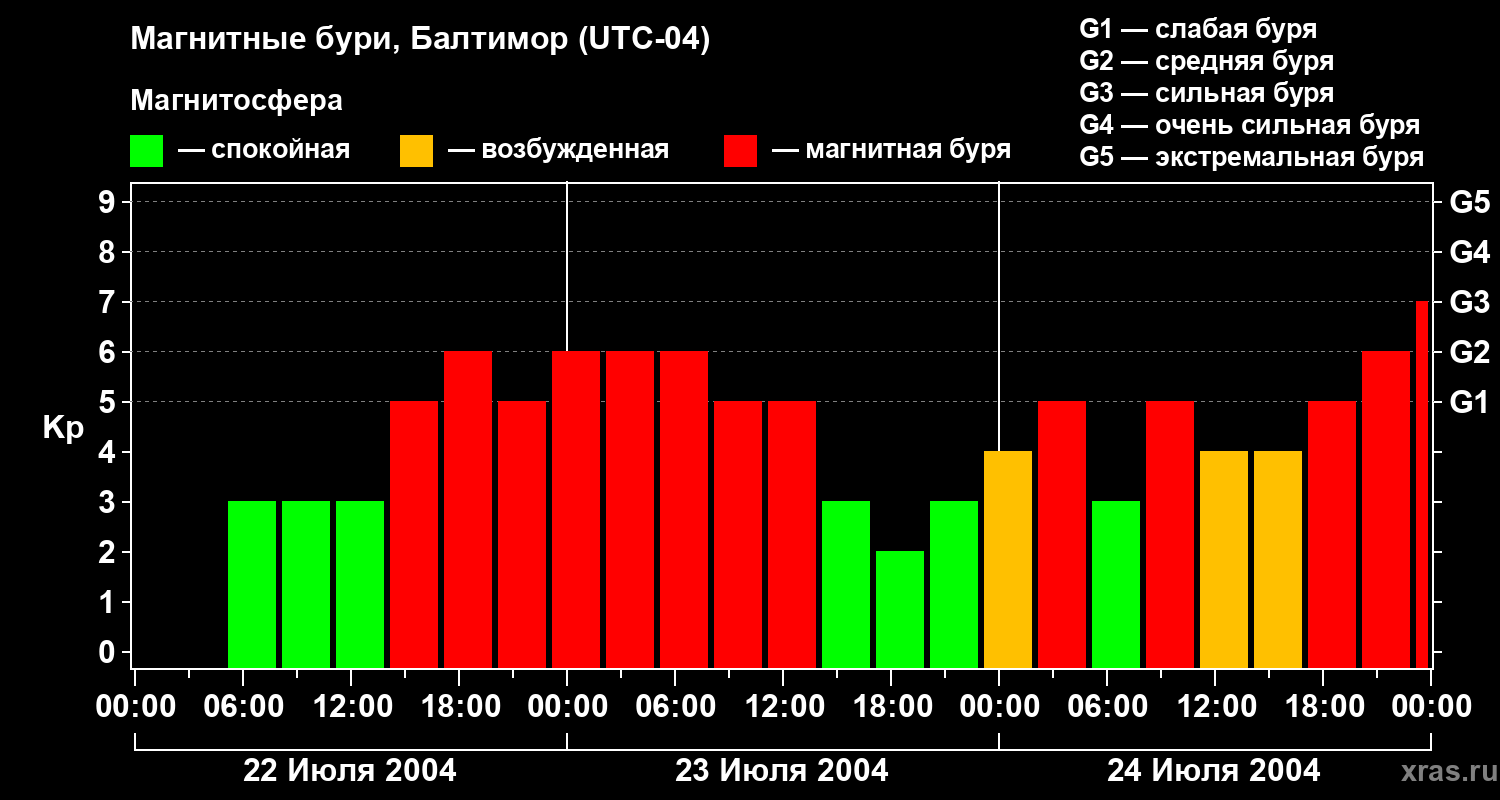Click the legend line 'G3 — сильная буря'

(x=1206, y=93)
